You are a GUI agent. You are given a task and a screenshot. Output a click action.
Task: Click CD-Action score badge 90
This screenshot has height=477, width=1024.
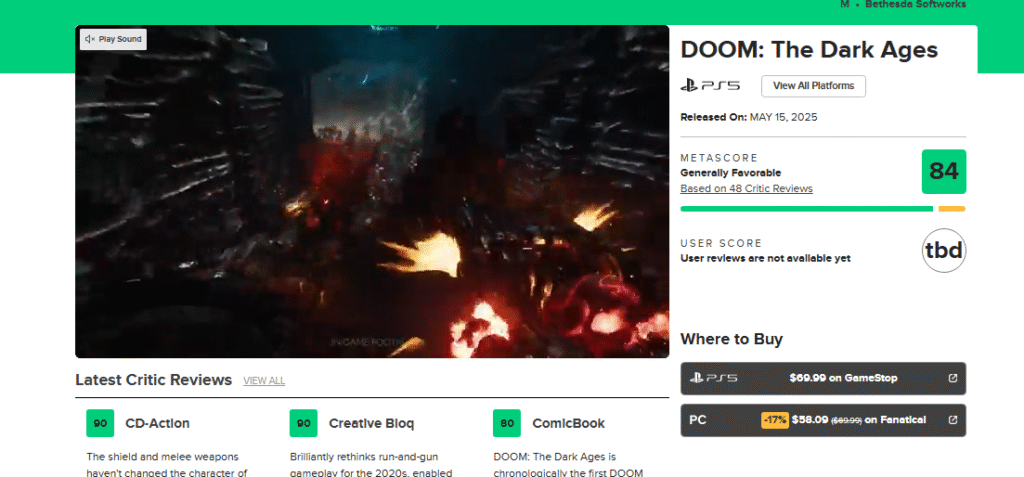[x=100, y=423]
